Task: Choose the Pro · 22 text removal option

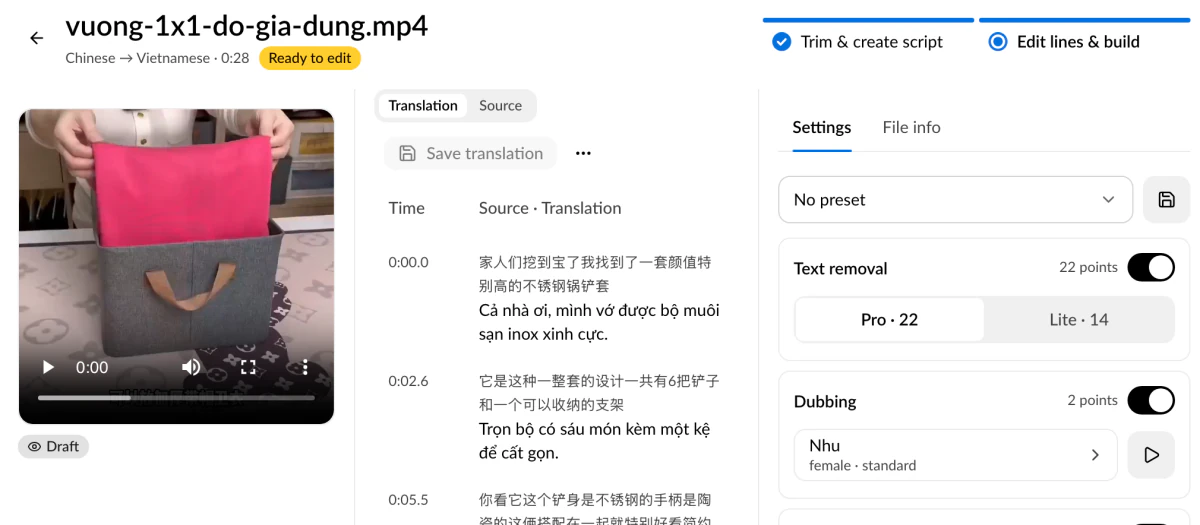Action: pos(889,319)
